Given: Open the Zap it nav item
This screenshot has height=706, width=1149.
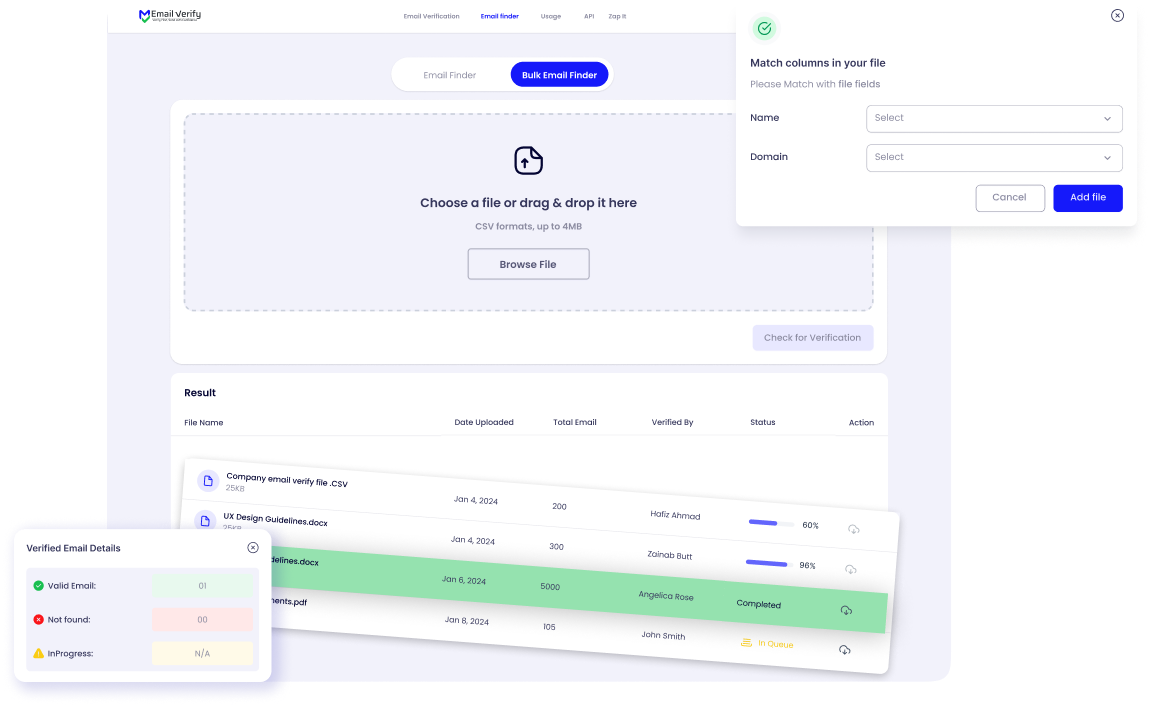Looking at the screenshot, I should point(617,16).
